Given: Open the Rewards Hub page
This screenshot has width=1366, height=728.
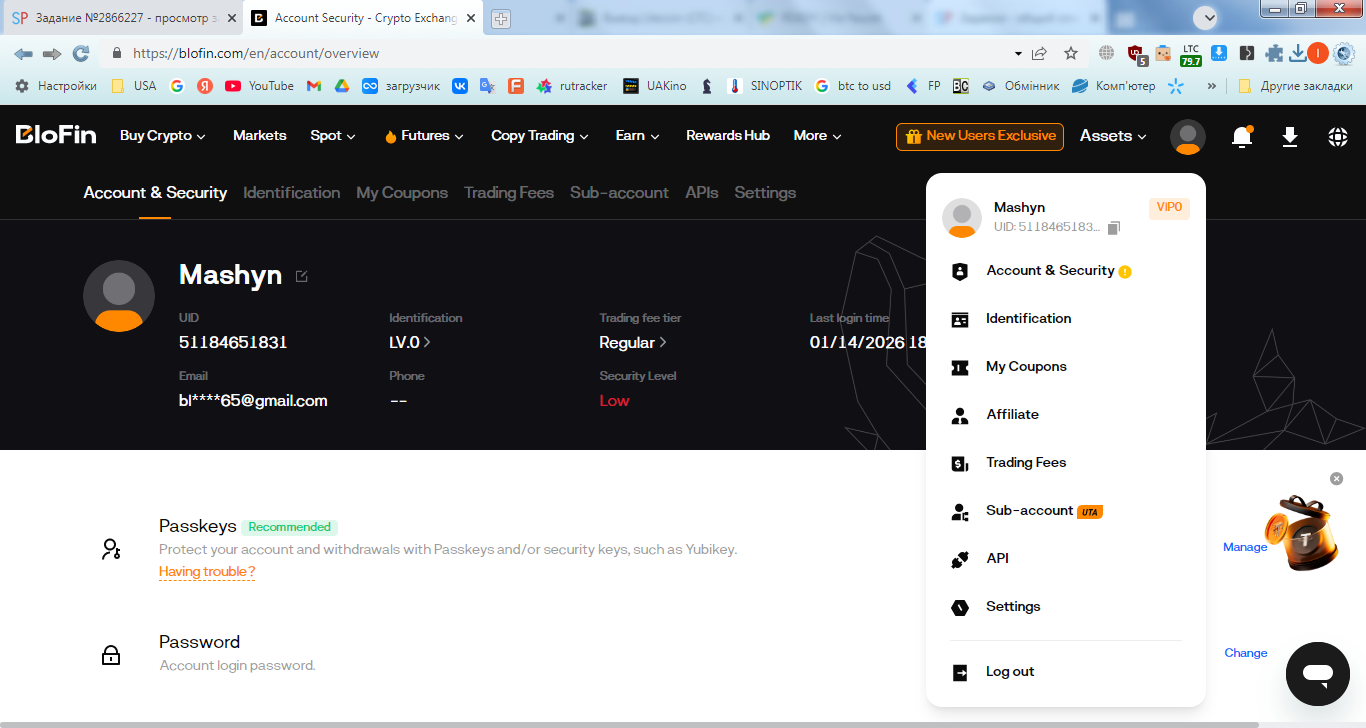Looking at the screenshot, I should click(x=728, y=136).
